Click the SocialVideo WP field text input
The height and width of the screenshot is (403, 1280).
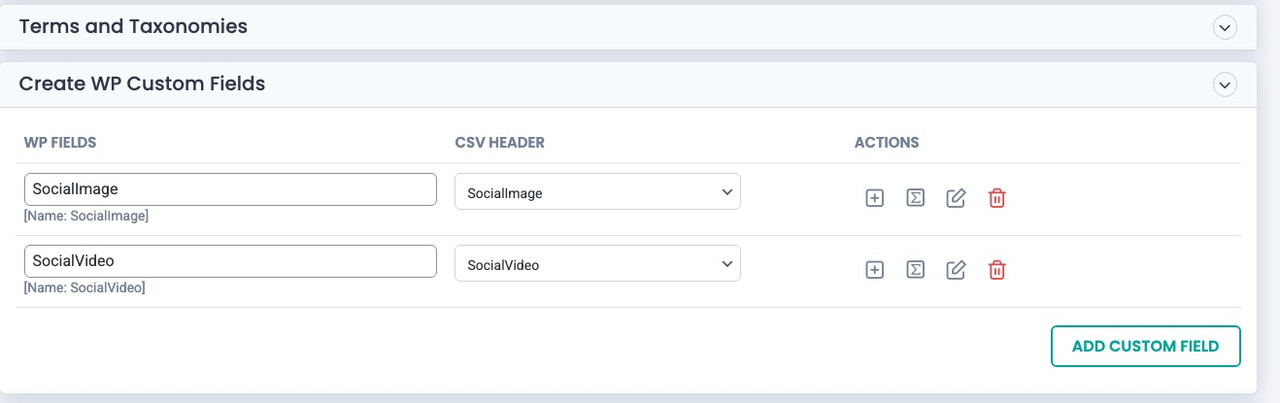(x=230, y=261)
